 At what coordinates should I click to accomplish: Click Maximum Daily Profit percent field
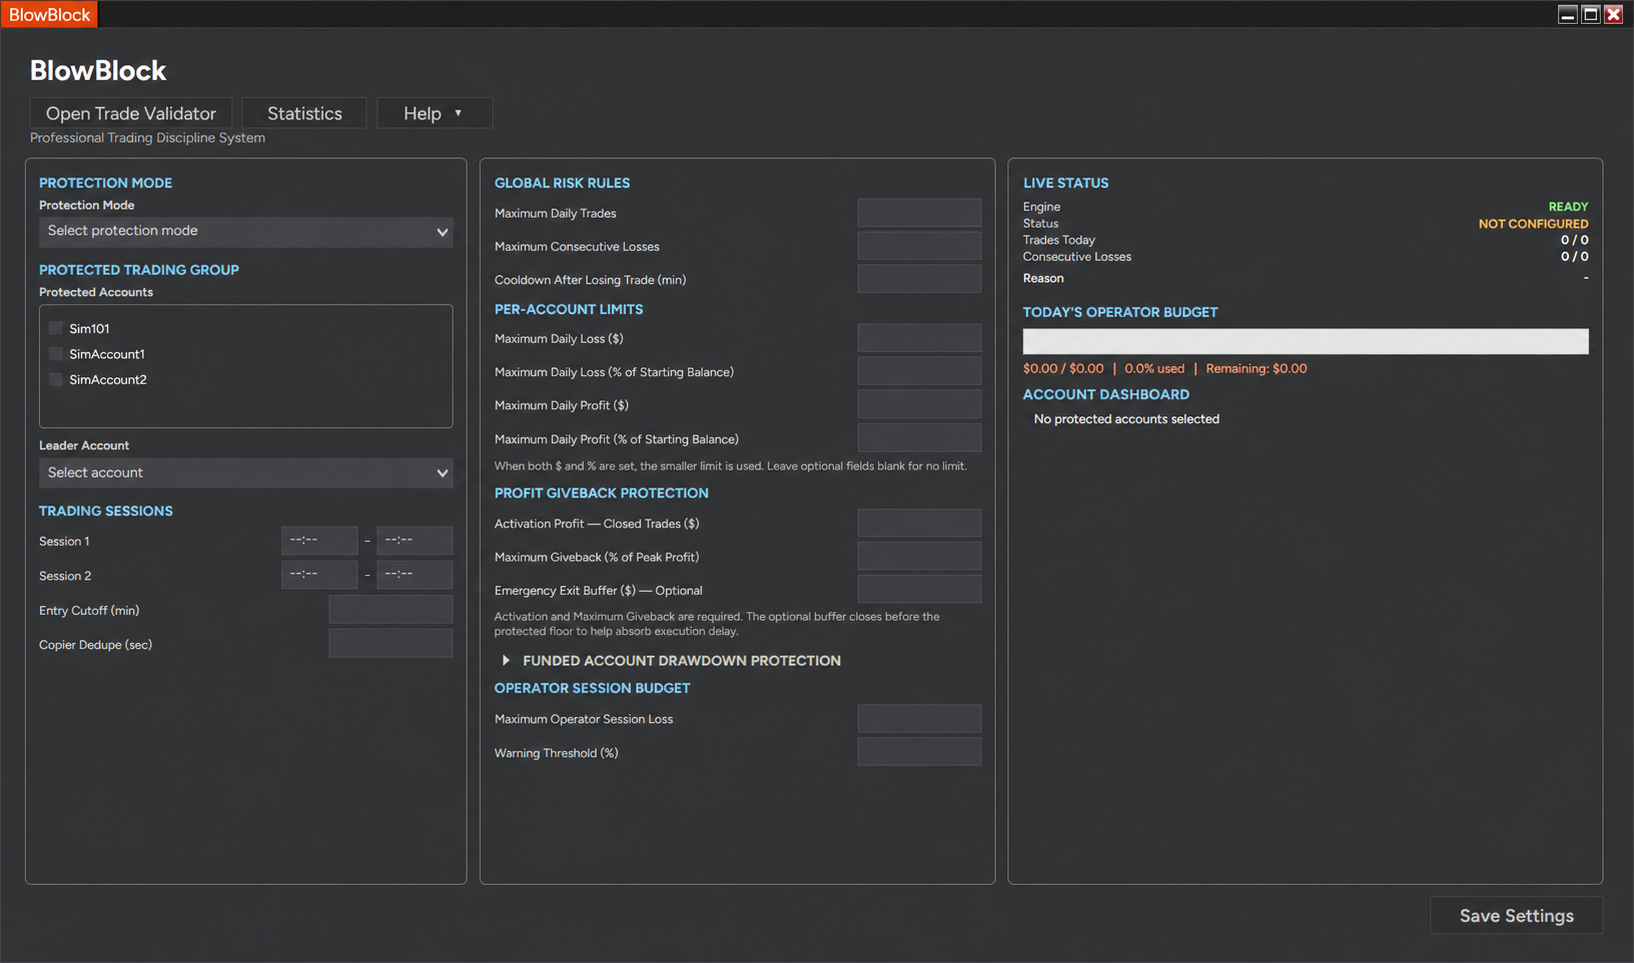pos(920,438)
